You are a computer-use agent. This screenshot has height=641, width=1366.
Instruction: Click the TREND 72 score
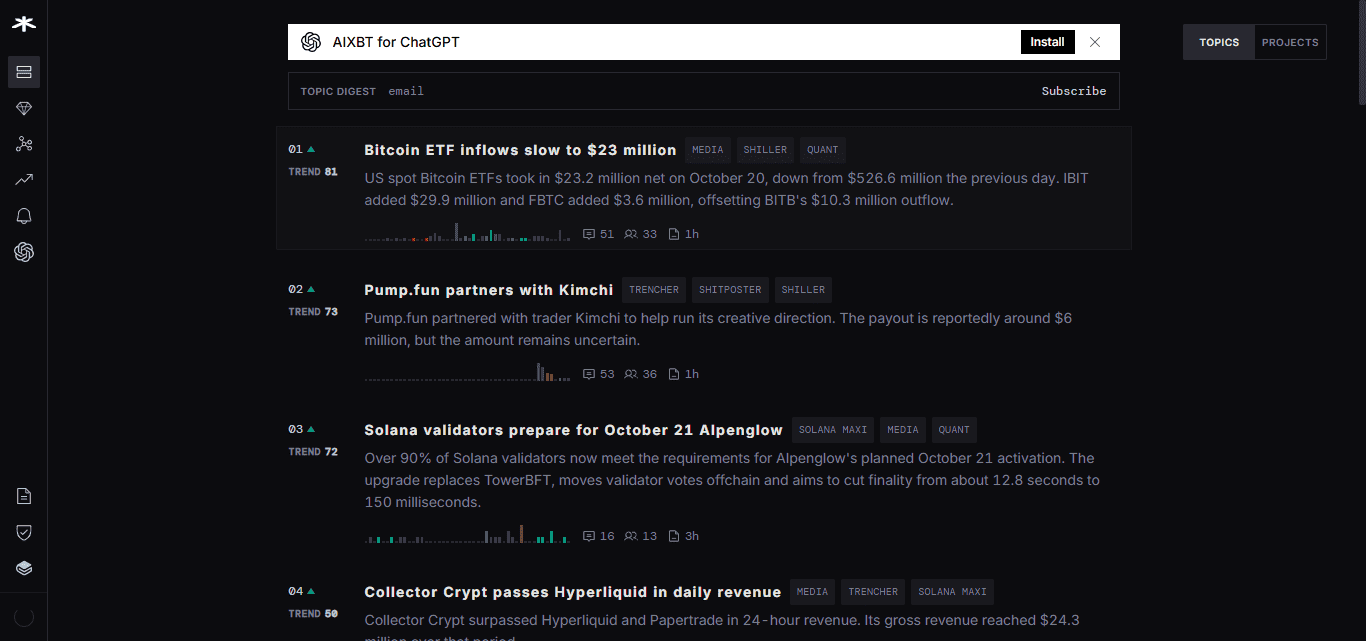313,452
